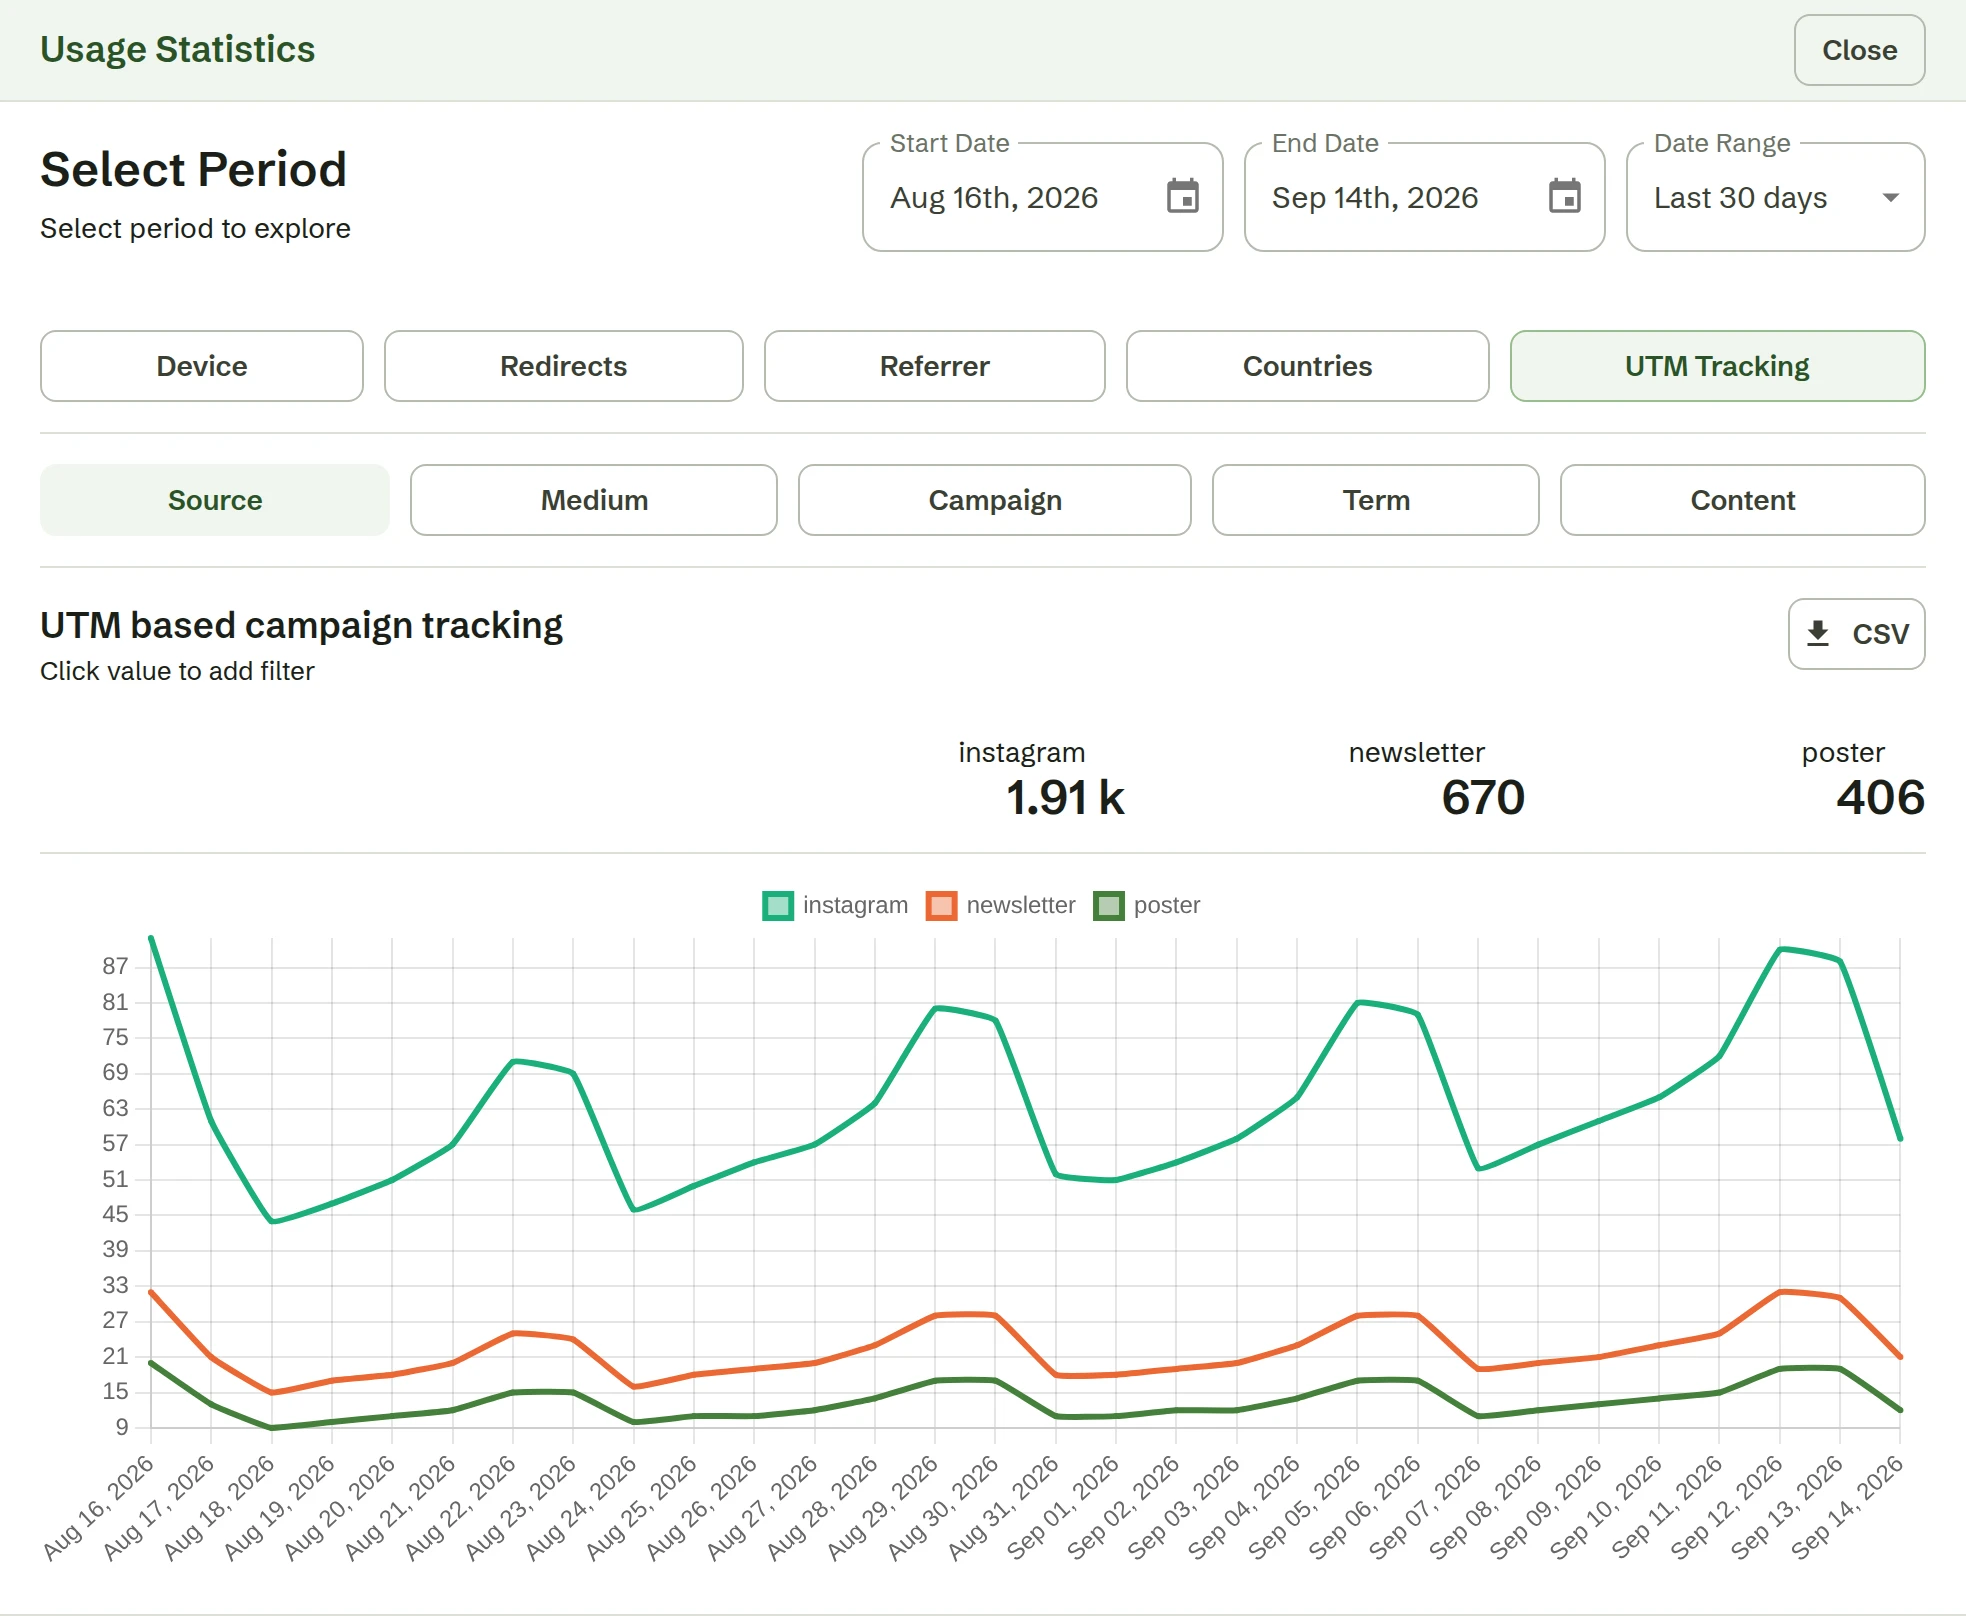Viewport: 1966px width, 1616px height.
Task: Switch to the Redirects tab
Action: tap(564, 366)
